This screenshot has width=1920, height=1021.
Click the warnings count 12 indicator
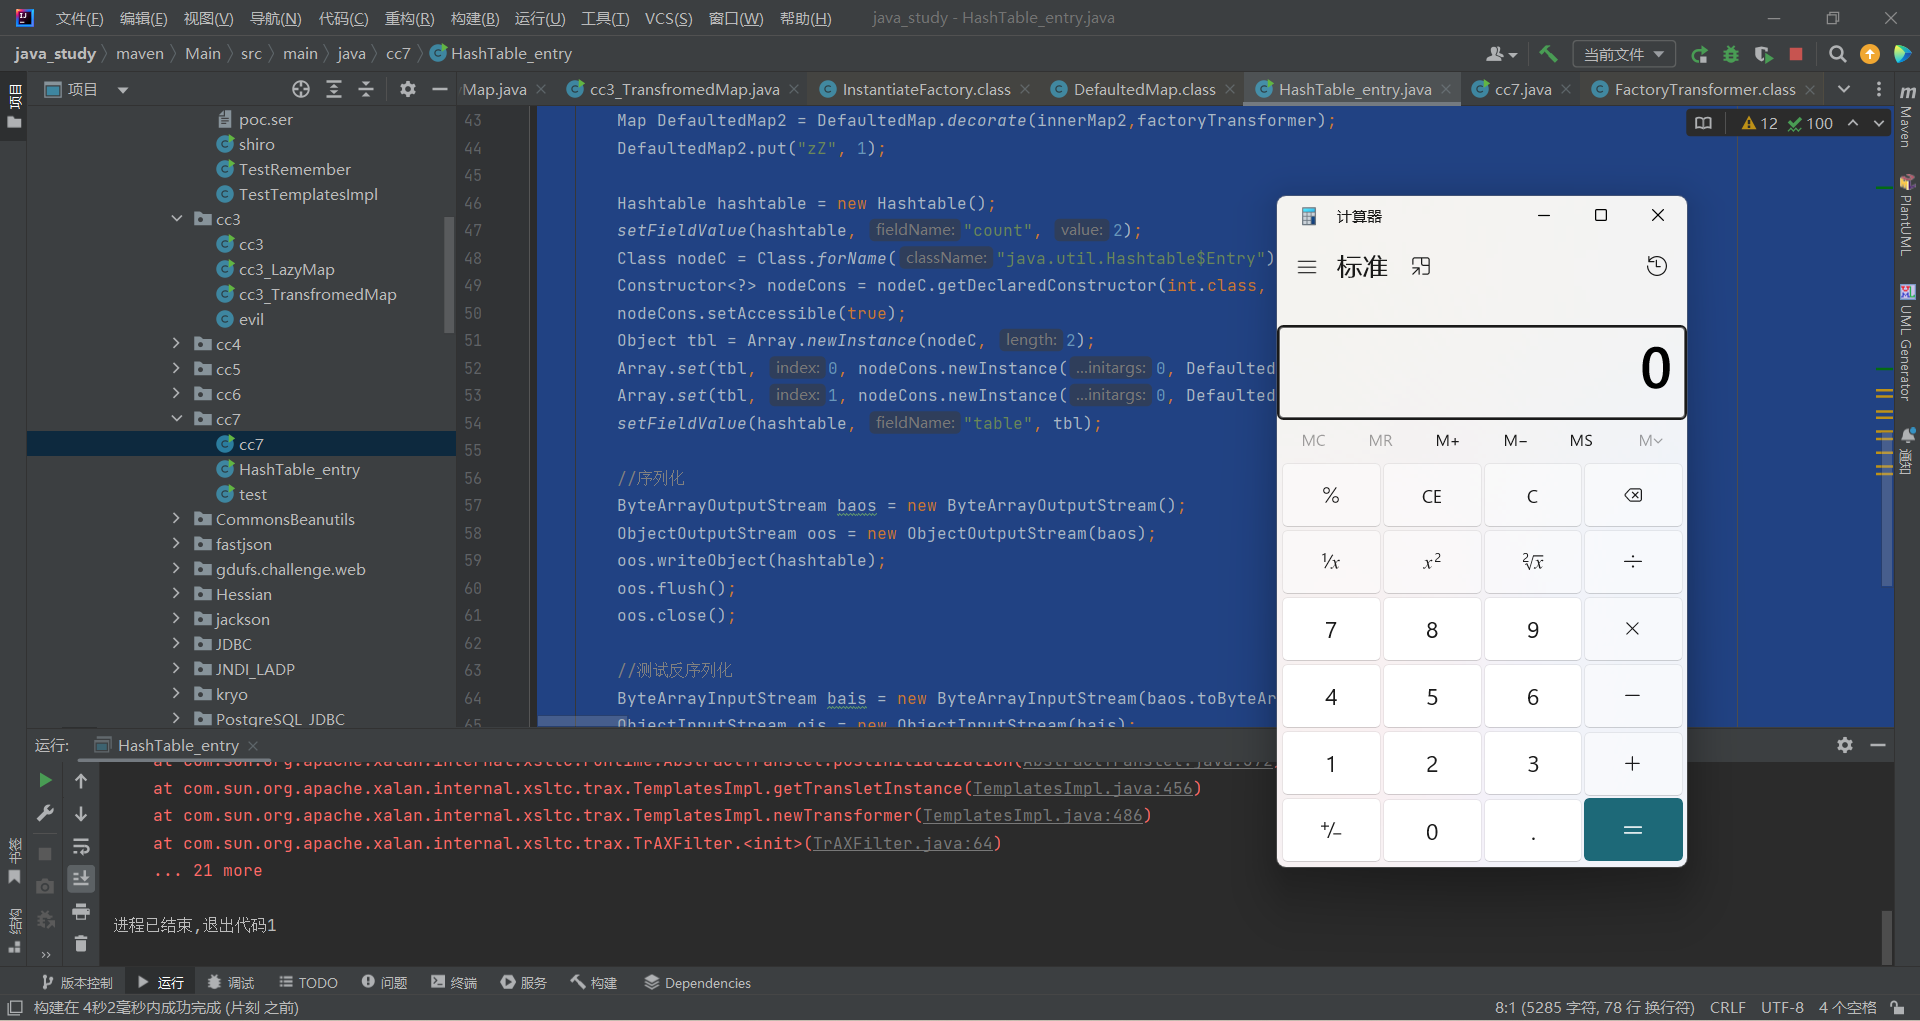1760,123
